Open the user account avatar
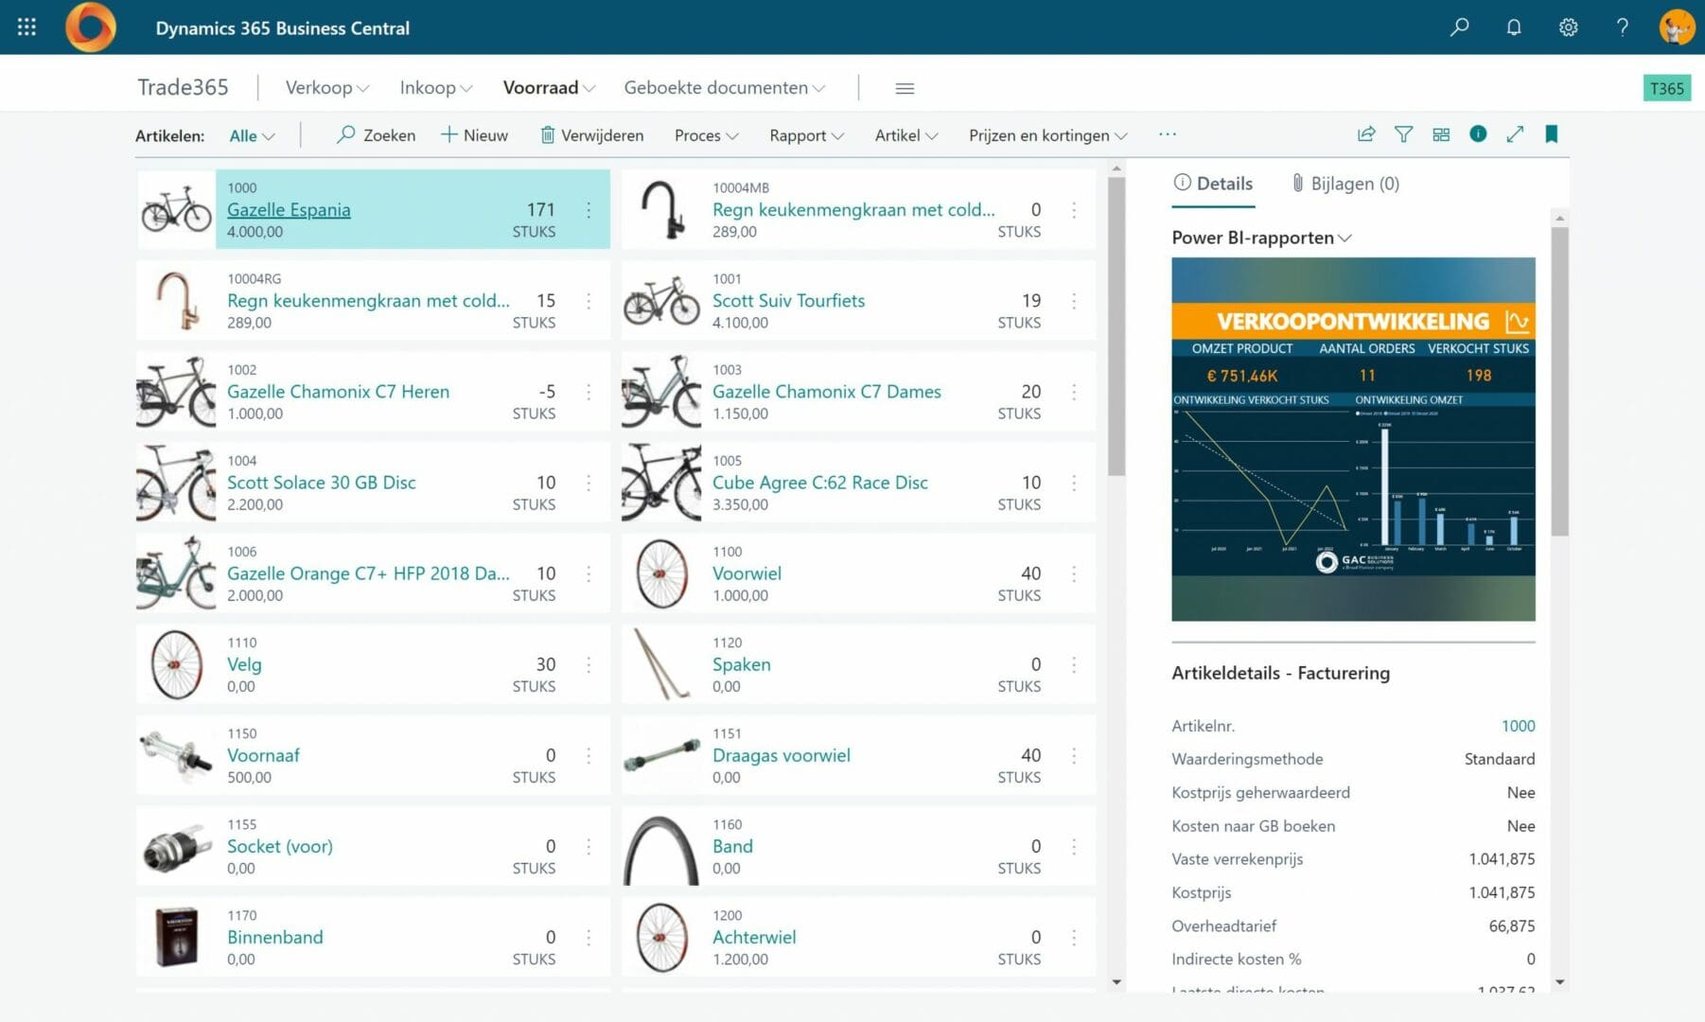Screen dimensions: 1705x1022 (1677, 27)
